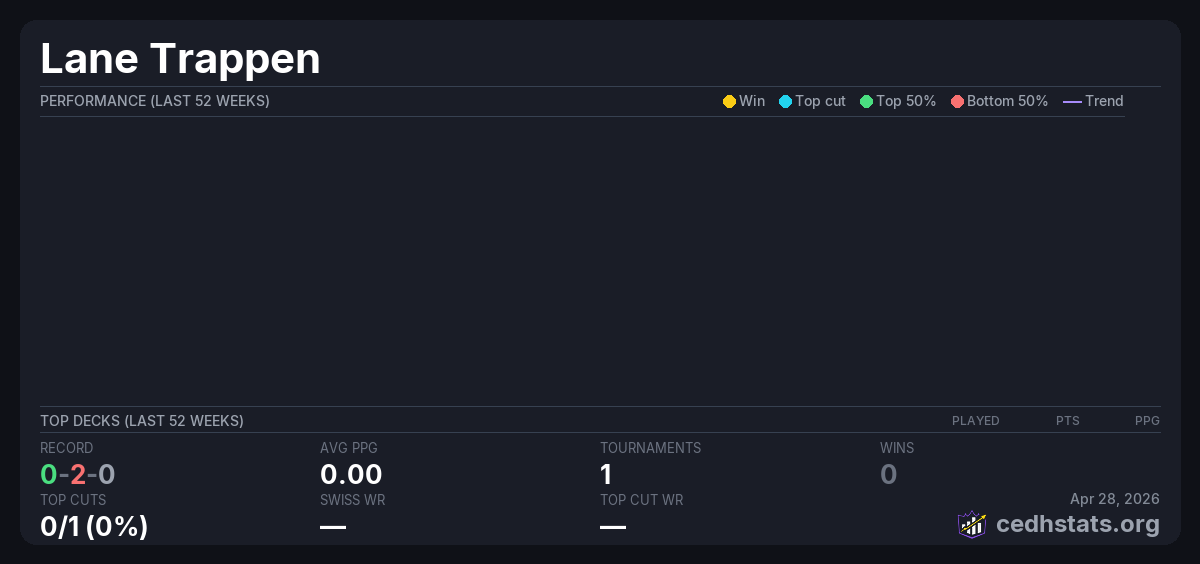Image resolution: width=1200 pixels, height=564 pixels.
Task: Click the Top Decks (Last 52 Weeks) heading
Action: pos(141,421)
